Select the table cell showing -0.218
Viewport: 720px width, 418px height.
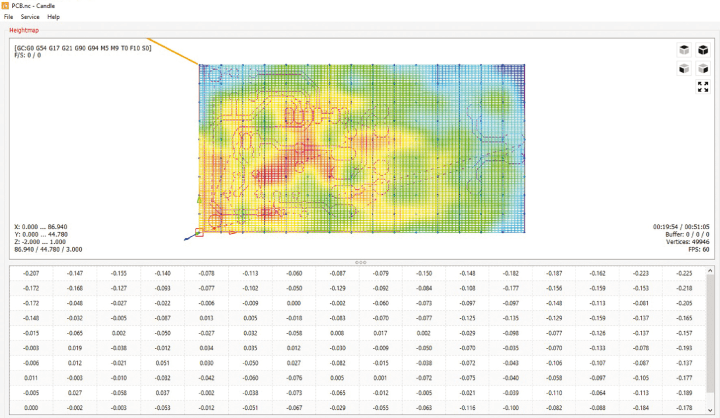(684, 288)
